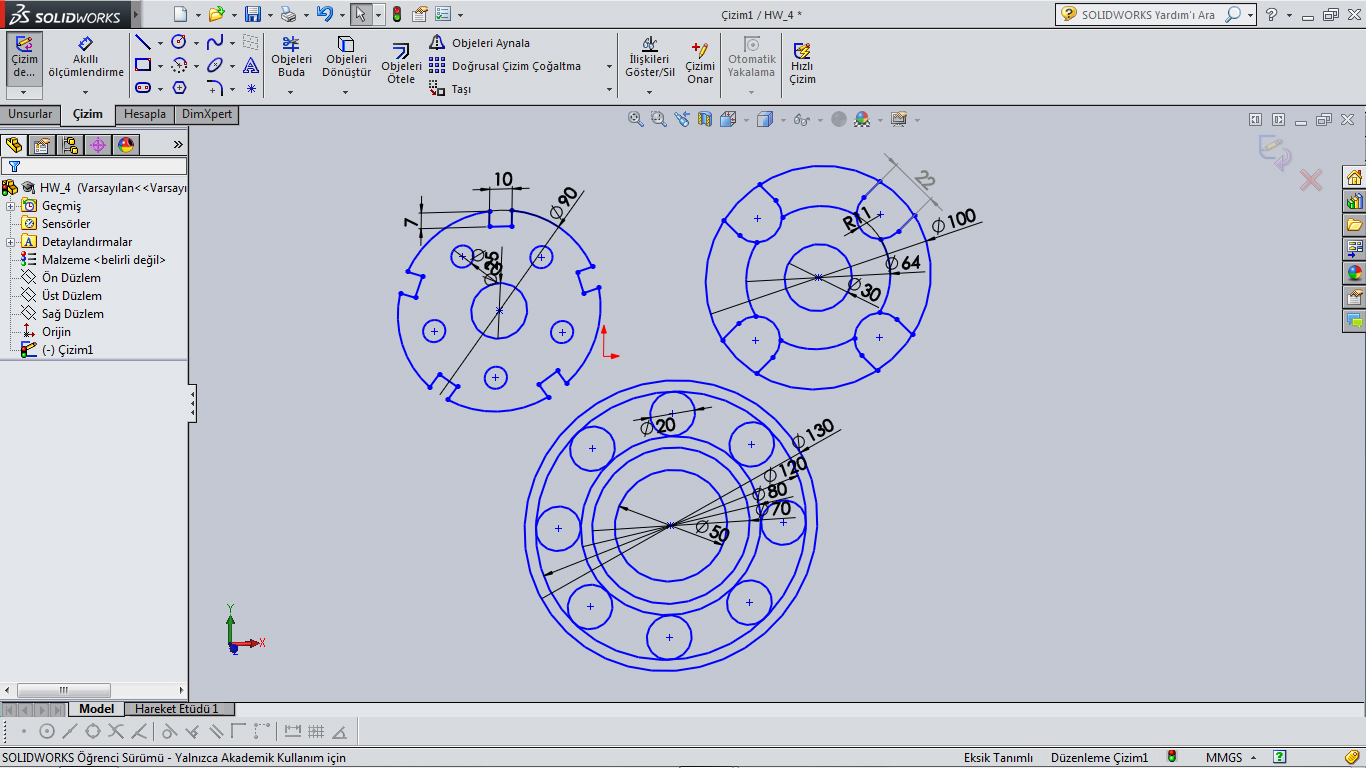Click Akıllı ölçümlendirme smart dimension tool

(x=86, y=58)
